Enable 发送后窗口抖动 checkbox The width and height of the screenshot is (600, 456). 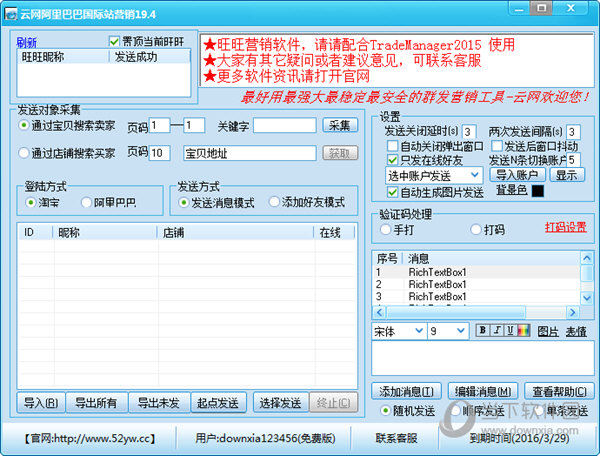tap(496, 146)
